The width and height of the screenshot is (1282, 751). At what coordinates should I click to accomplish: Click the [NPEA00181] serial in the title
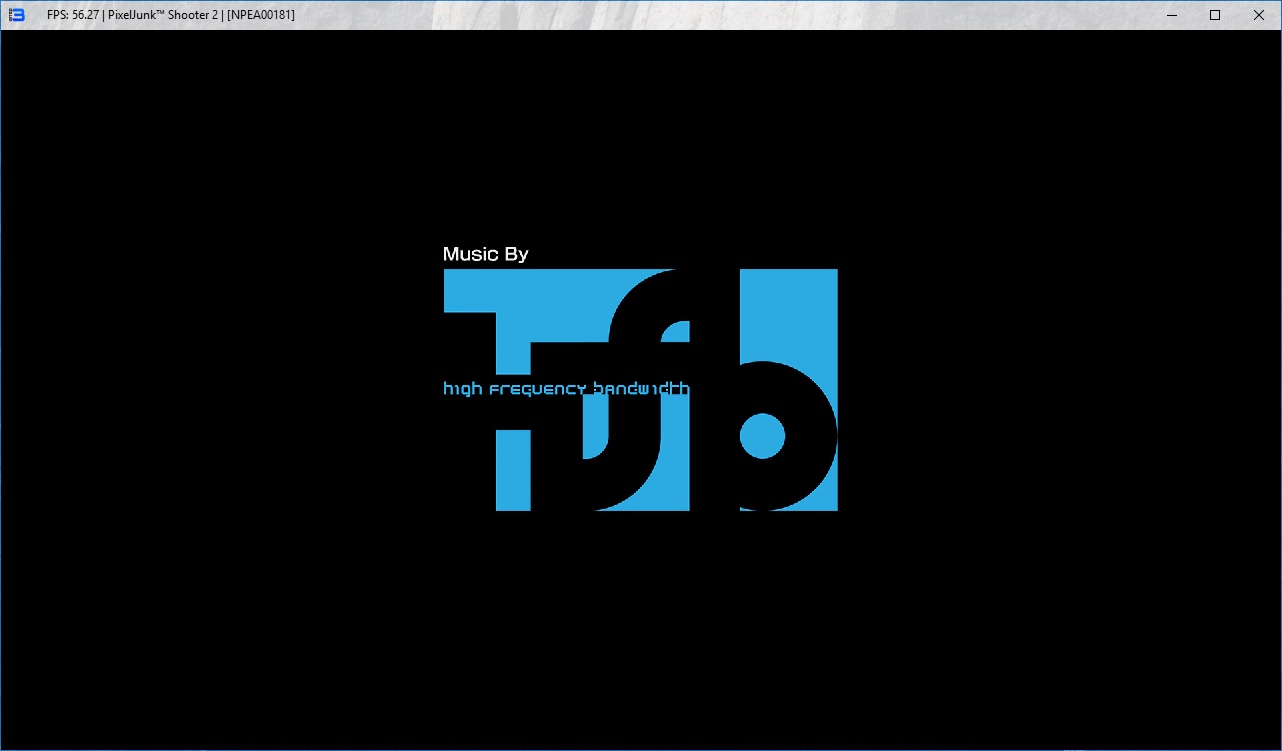pyautogui.click(x=260, y=15)
